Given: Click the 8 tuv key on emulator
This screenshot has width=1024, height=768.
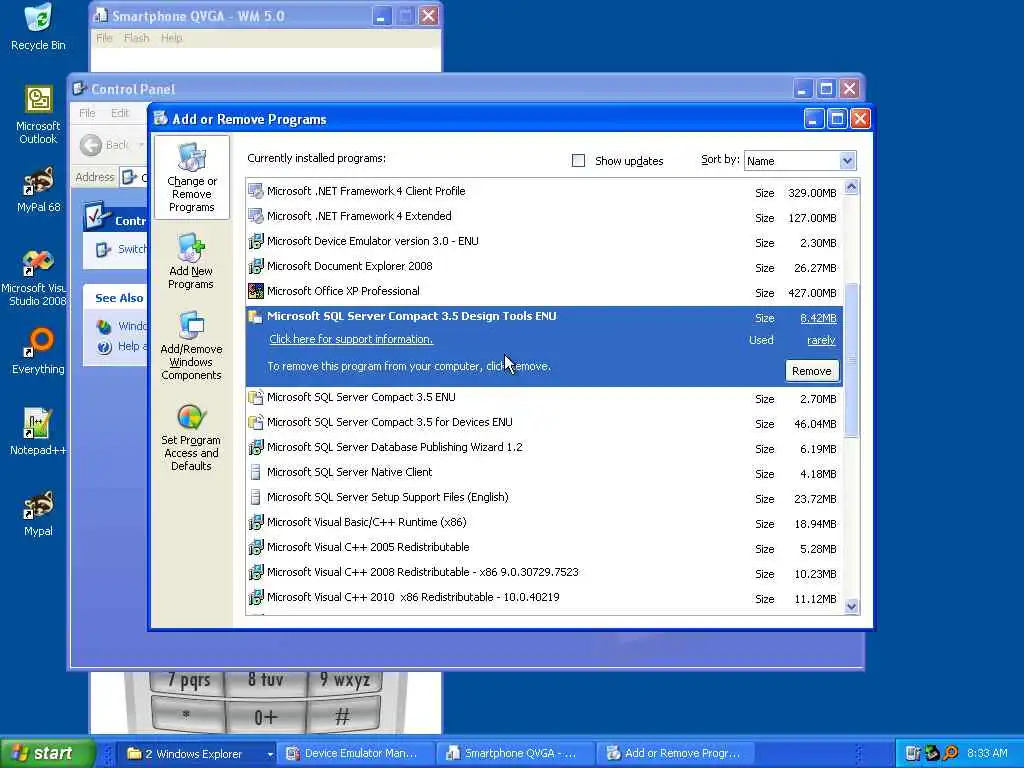Looking at the screenshot, I should [x=265, y=680].
